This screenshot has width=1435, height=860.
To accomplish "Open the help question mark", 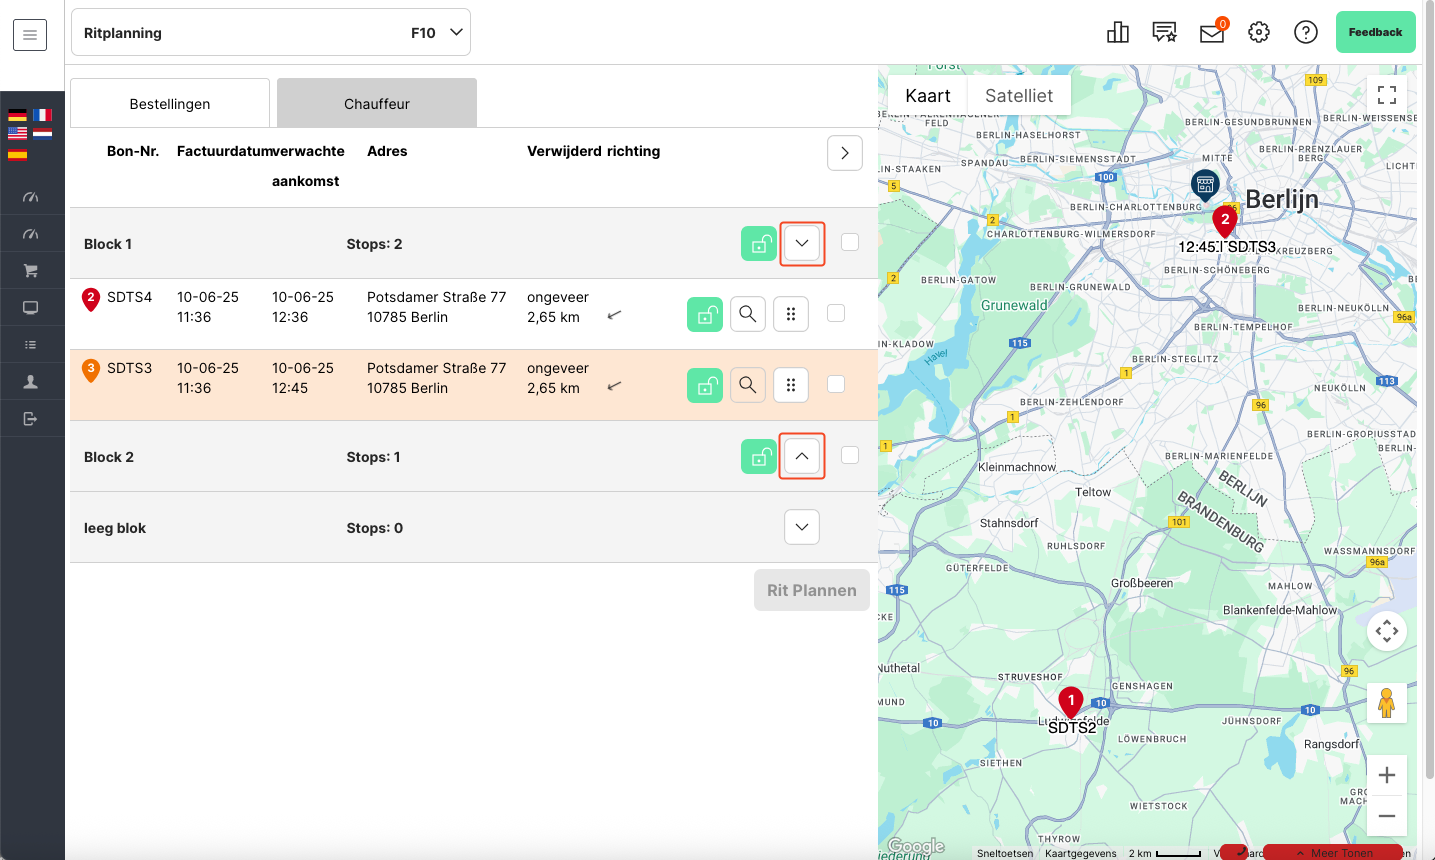I will [1306, 33].
